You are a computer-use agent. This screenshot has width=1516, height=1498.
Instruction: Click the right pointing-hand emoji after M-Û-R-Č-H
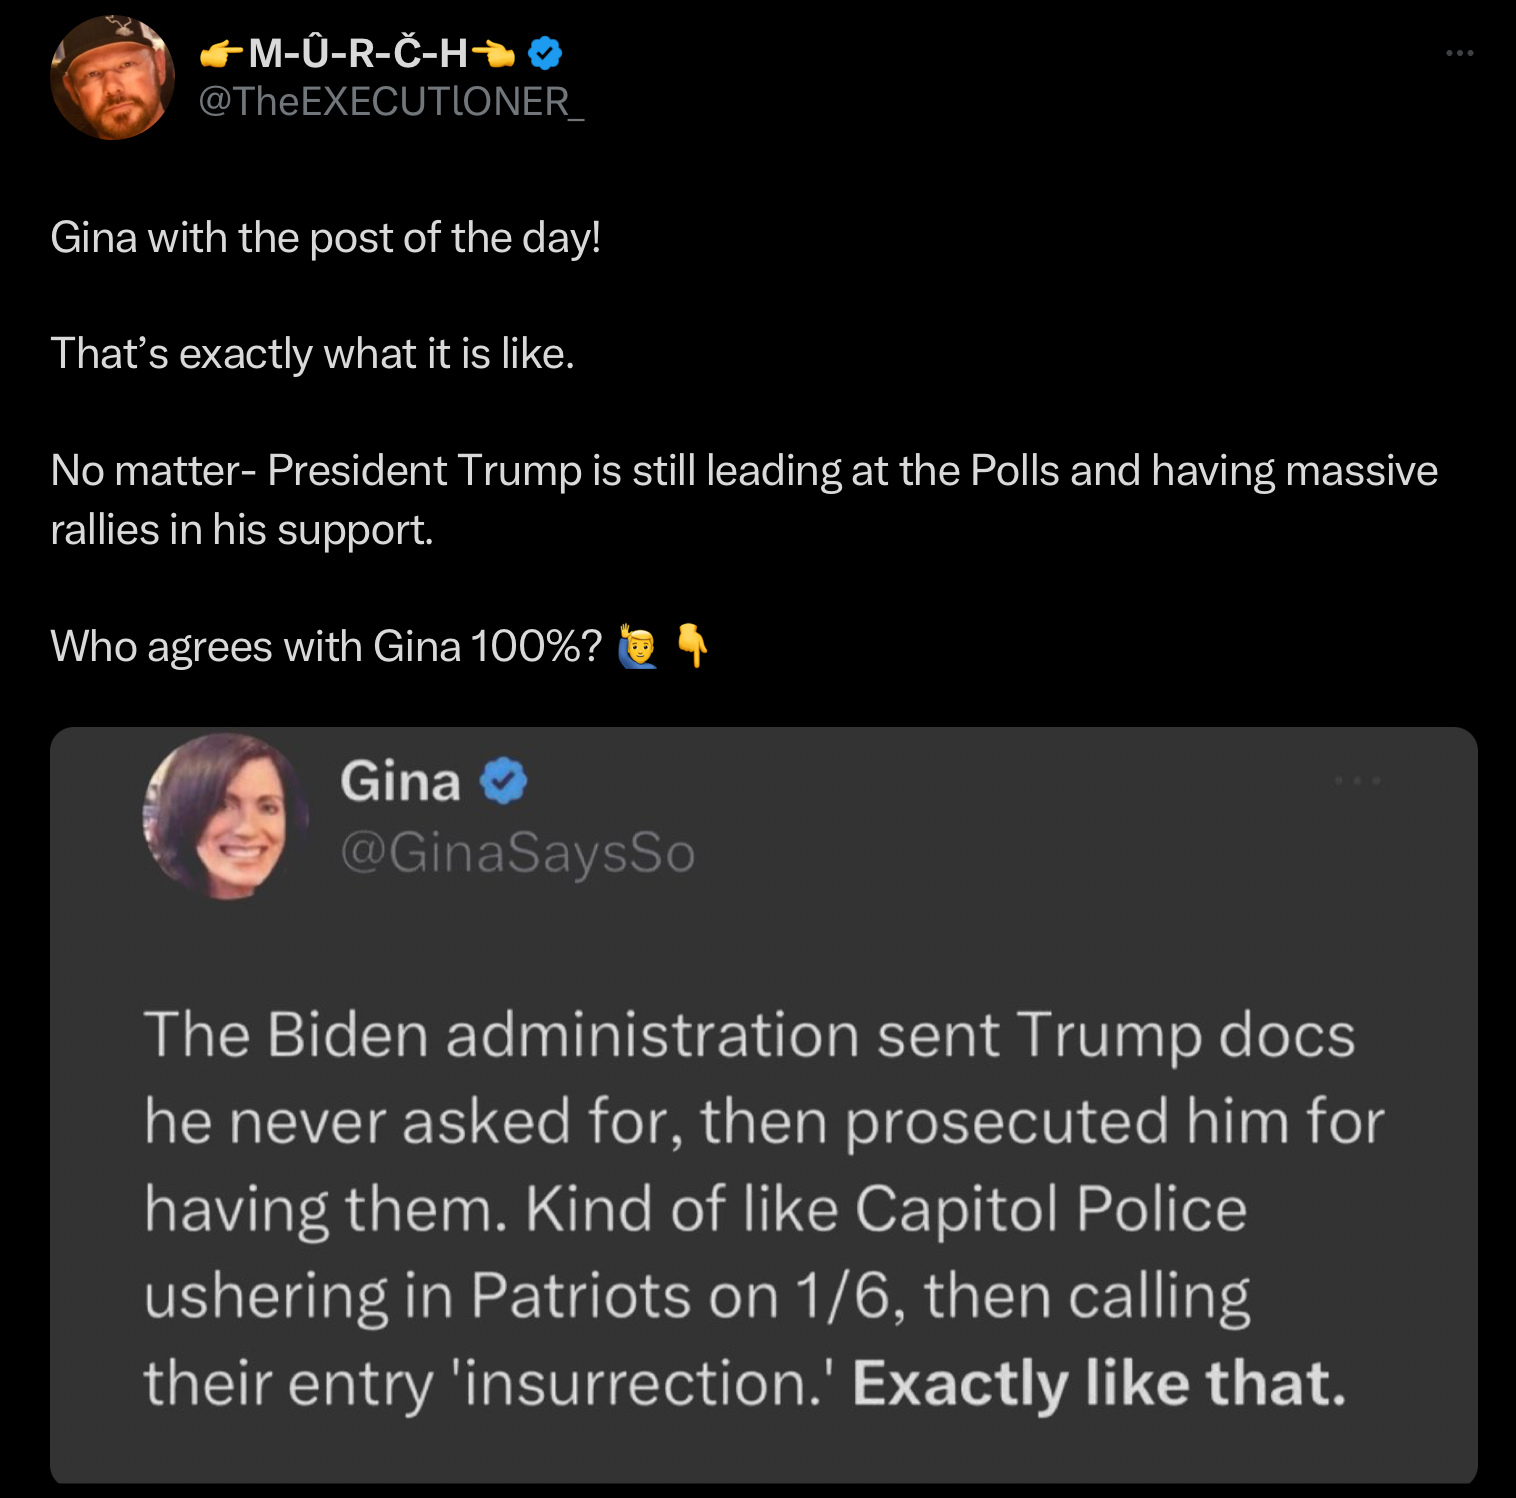(493, 54)
